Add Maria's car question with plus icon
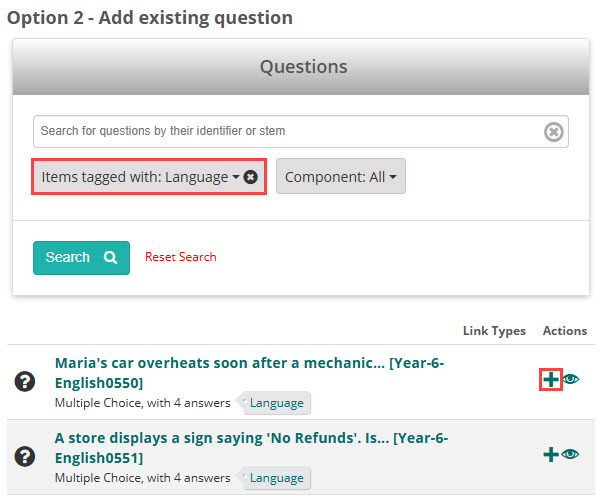 coord(550,379)
